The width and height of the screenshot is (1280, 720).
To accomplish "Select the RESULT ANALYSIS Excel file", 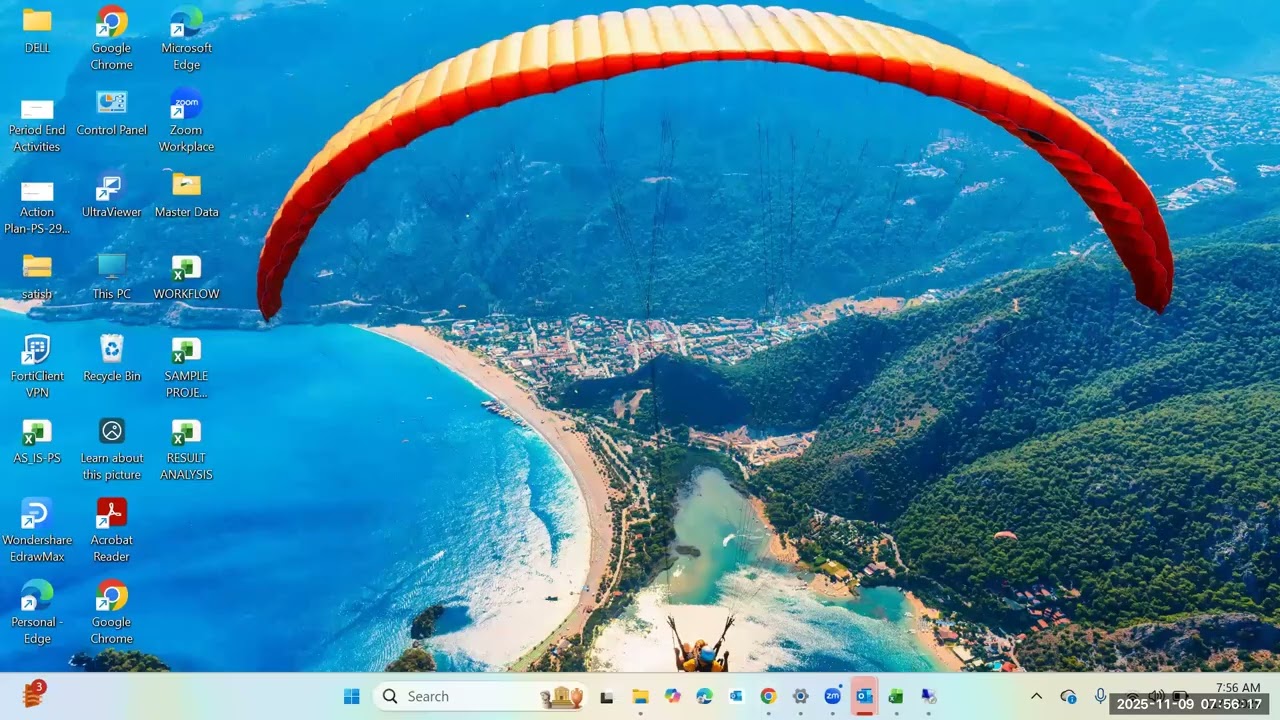I will click(x=186, y=449).
